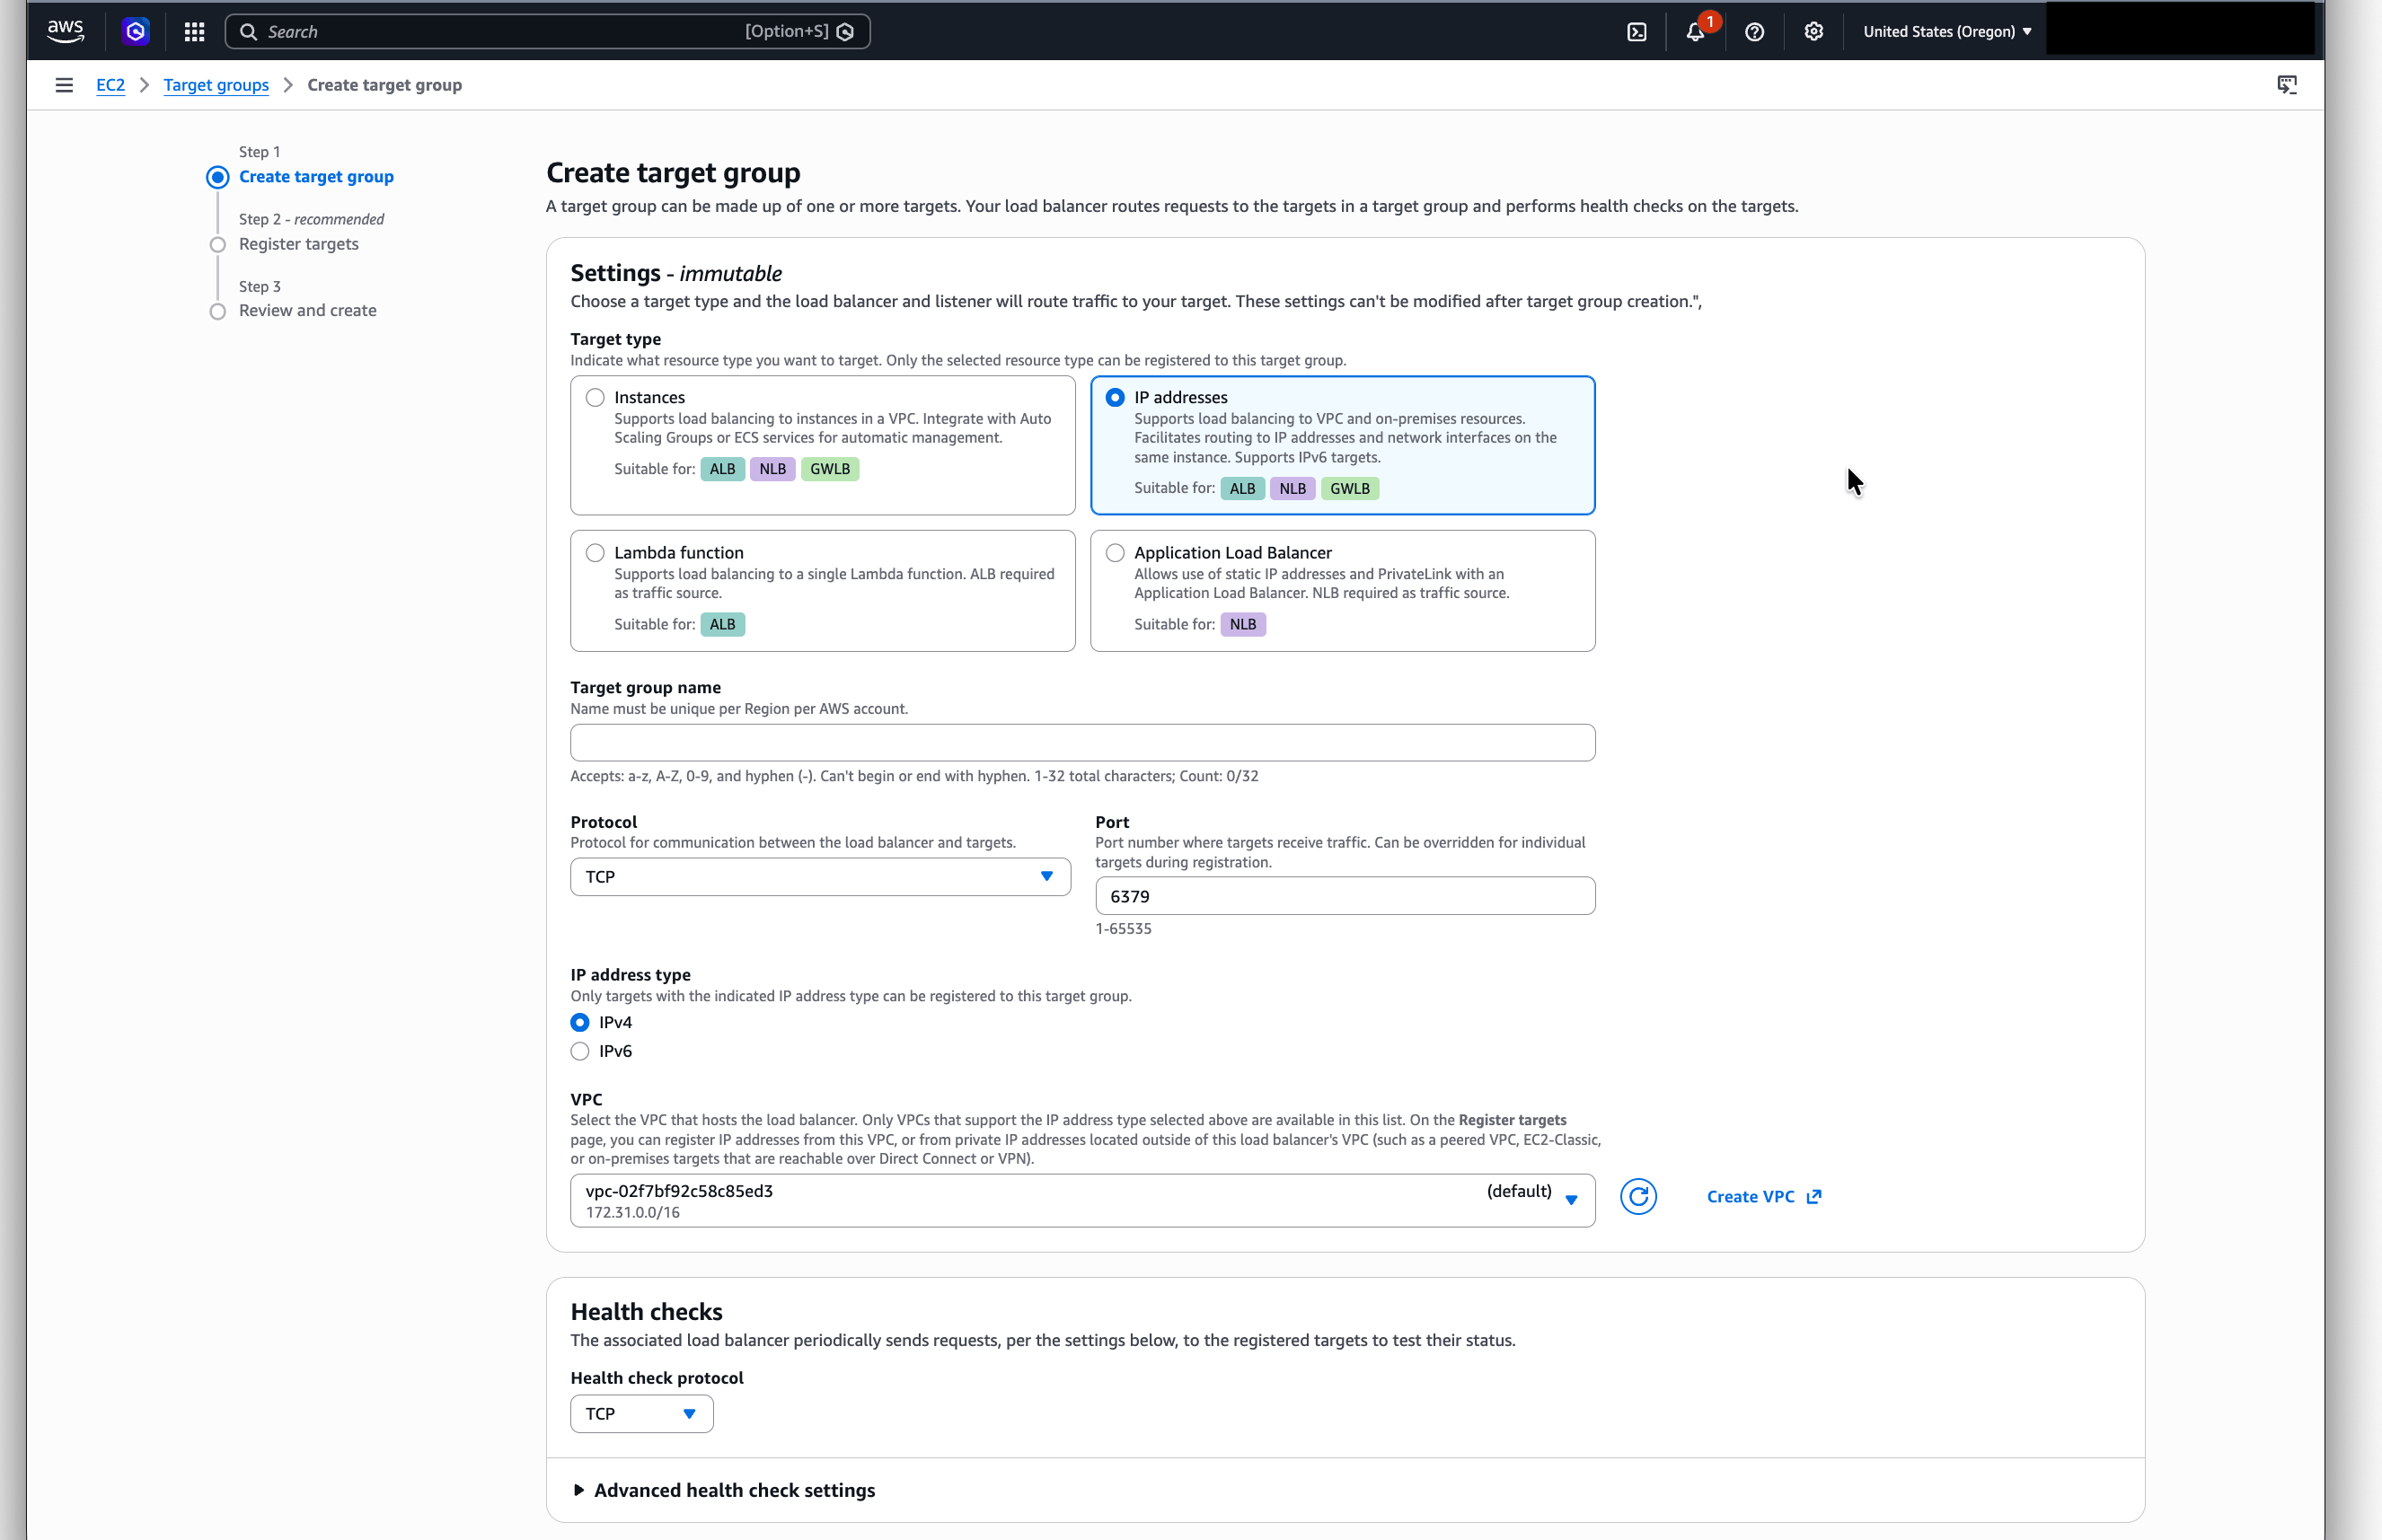Click the Create target group breadcrumb text

coord(384,85)
